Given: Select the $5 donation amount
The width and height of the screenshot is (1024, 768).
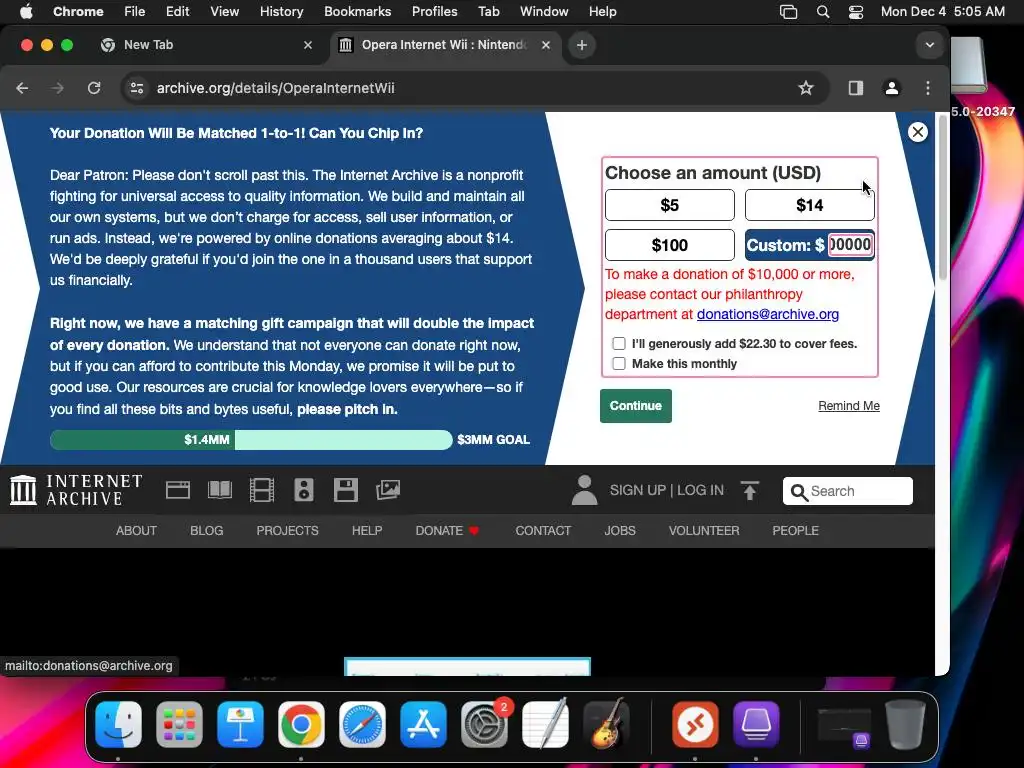Looking at the screenshot, I should 669,205.
